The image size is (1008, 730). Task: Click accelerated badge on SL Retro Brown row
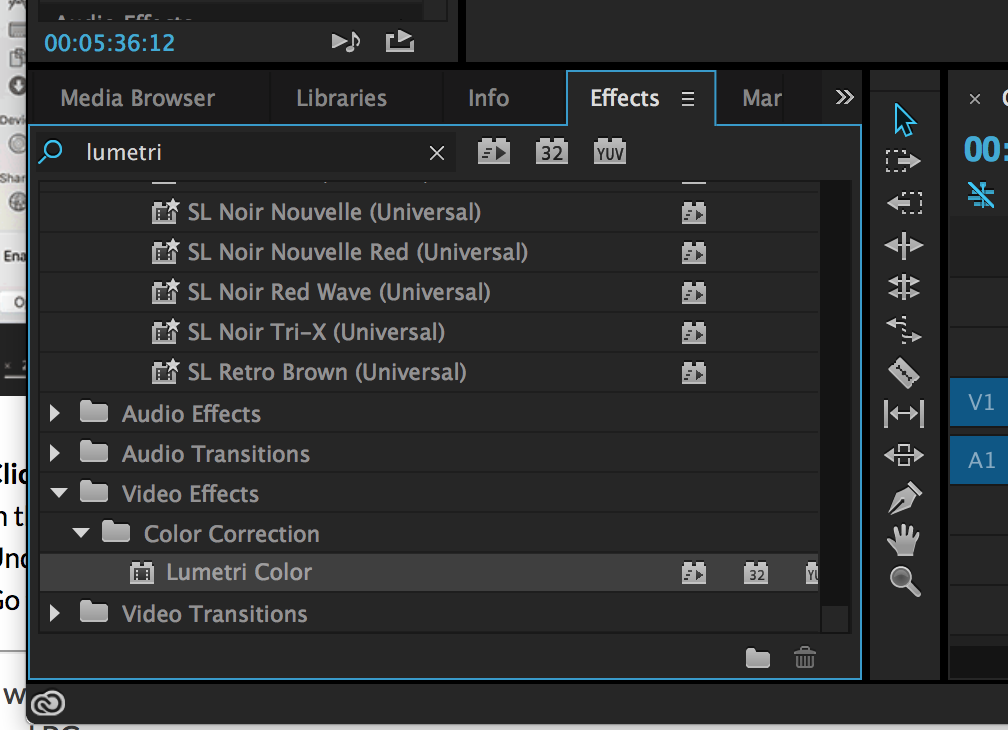coord(694,373)
